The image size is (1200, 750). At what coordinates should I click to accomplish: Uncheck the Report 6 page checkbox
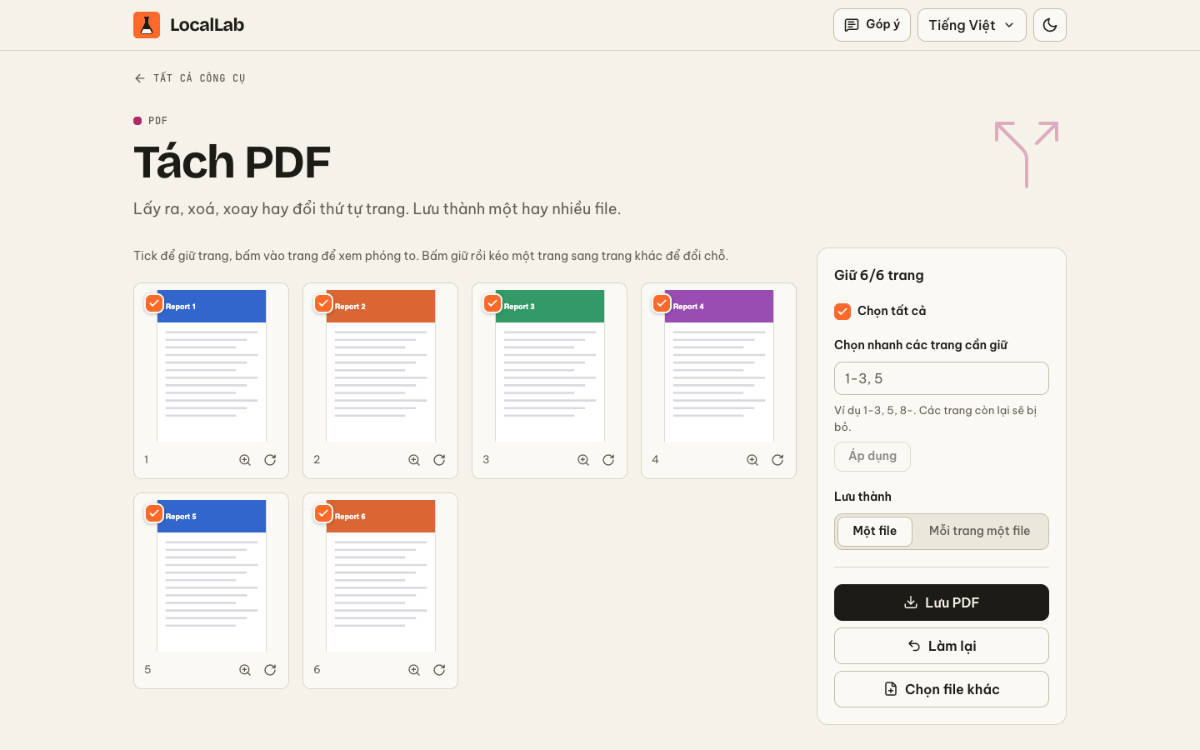[323, 513]
